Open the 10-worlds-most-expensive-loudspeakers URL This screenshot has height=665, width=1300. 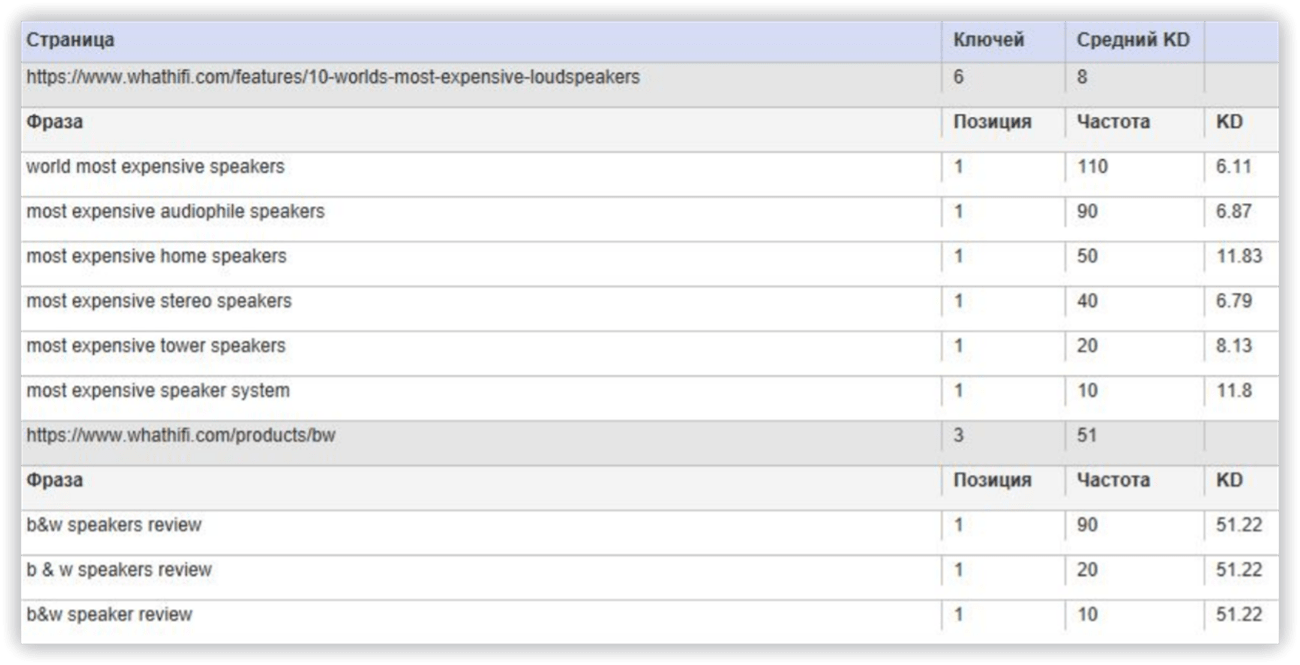pyautogui.click(x=333, y=77)
